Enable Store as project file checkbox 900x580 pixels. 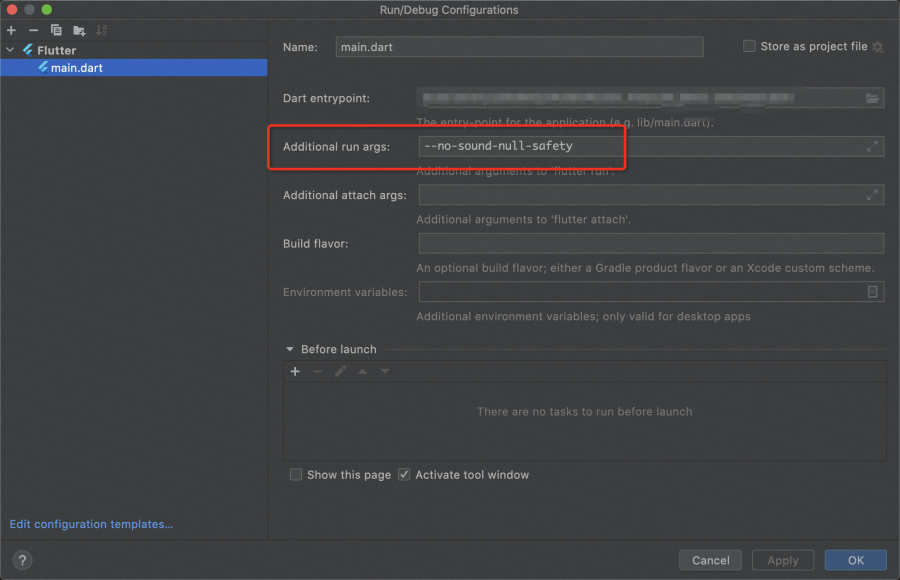(749, 46)
